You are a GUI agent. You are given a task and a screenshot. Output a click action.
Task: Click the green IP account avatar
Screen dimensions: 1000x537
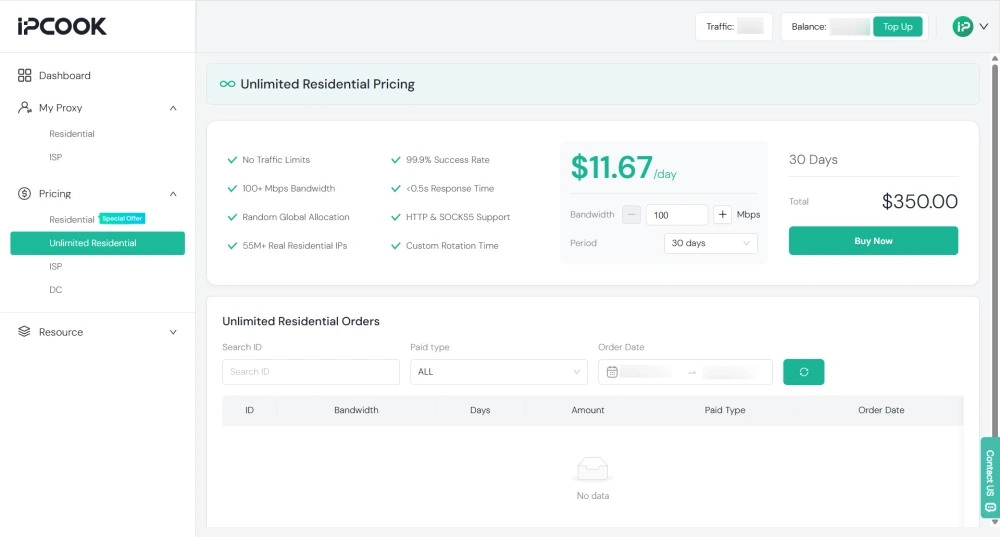point(962,27)
